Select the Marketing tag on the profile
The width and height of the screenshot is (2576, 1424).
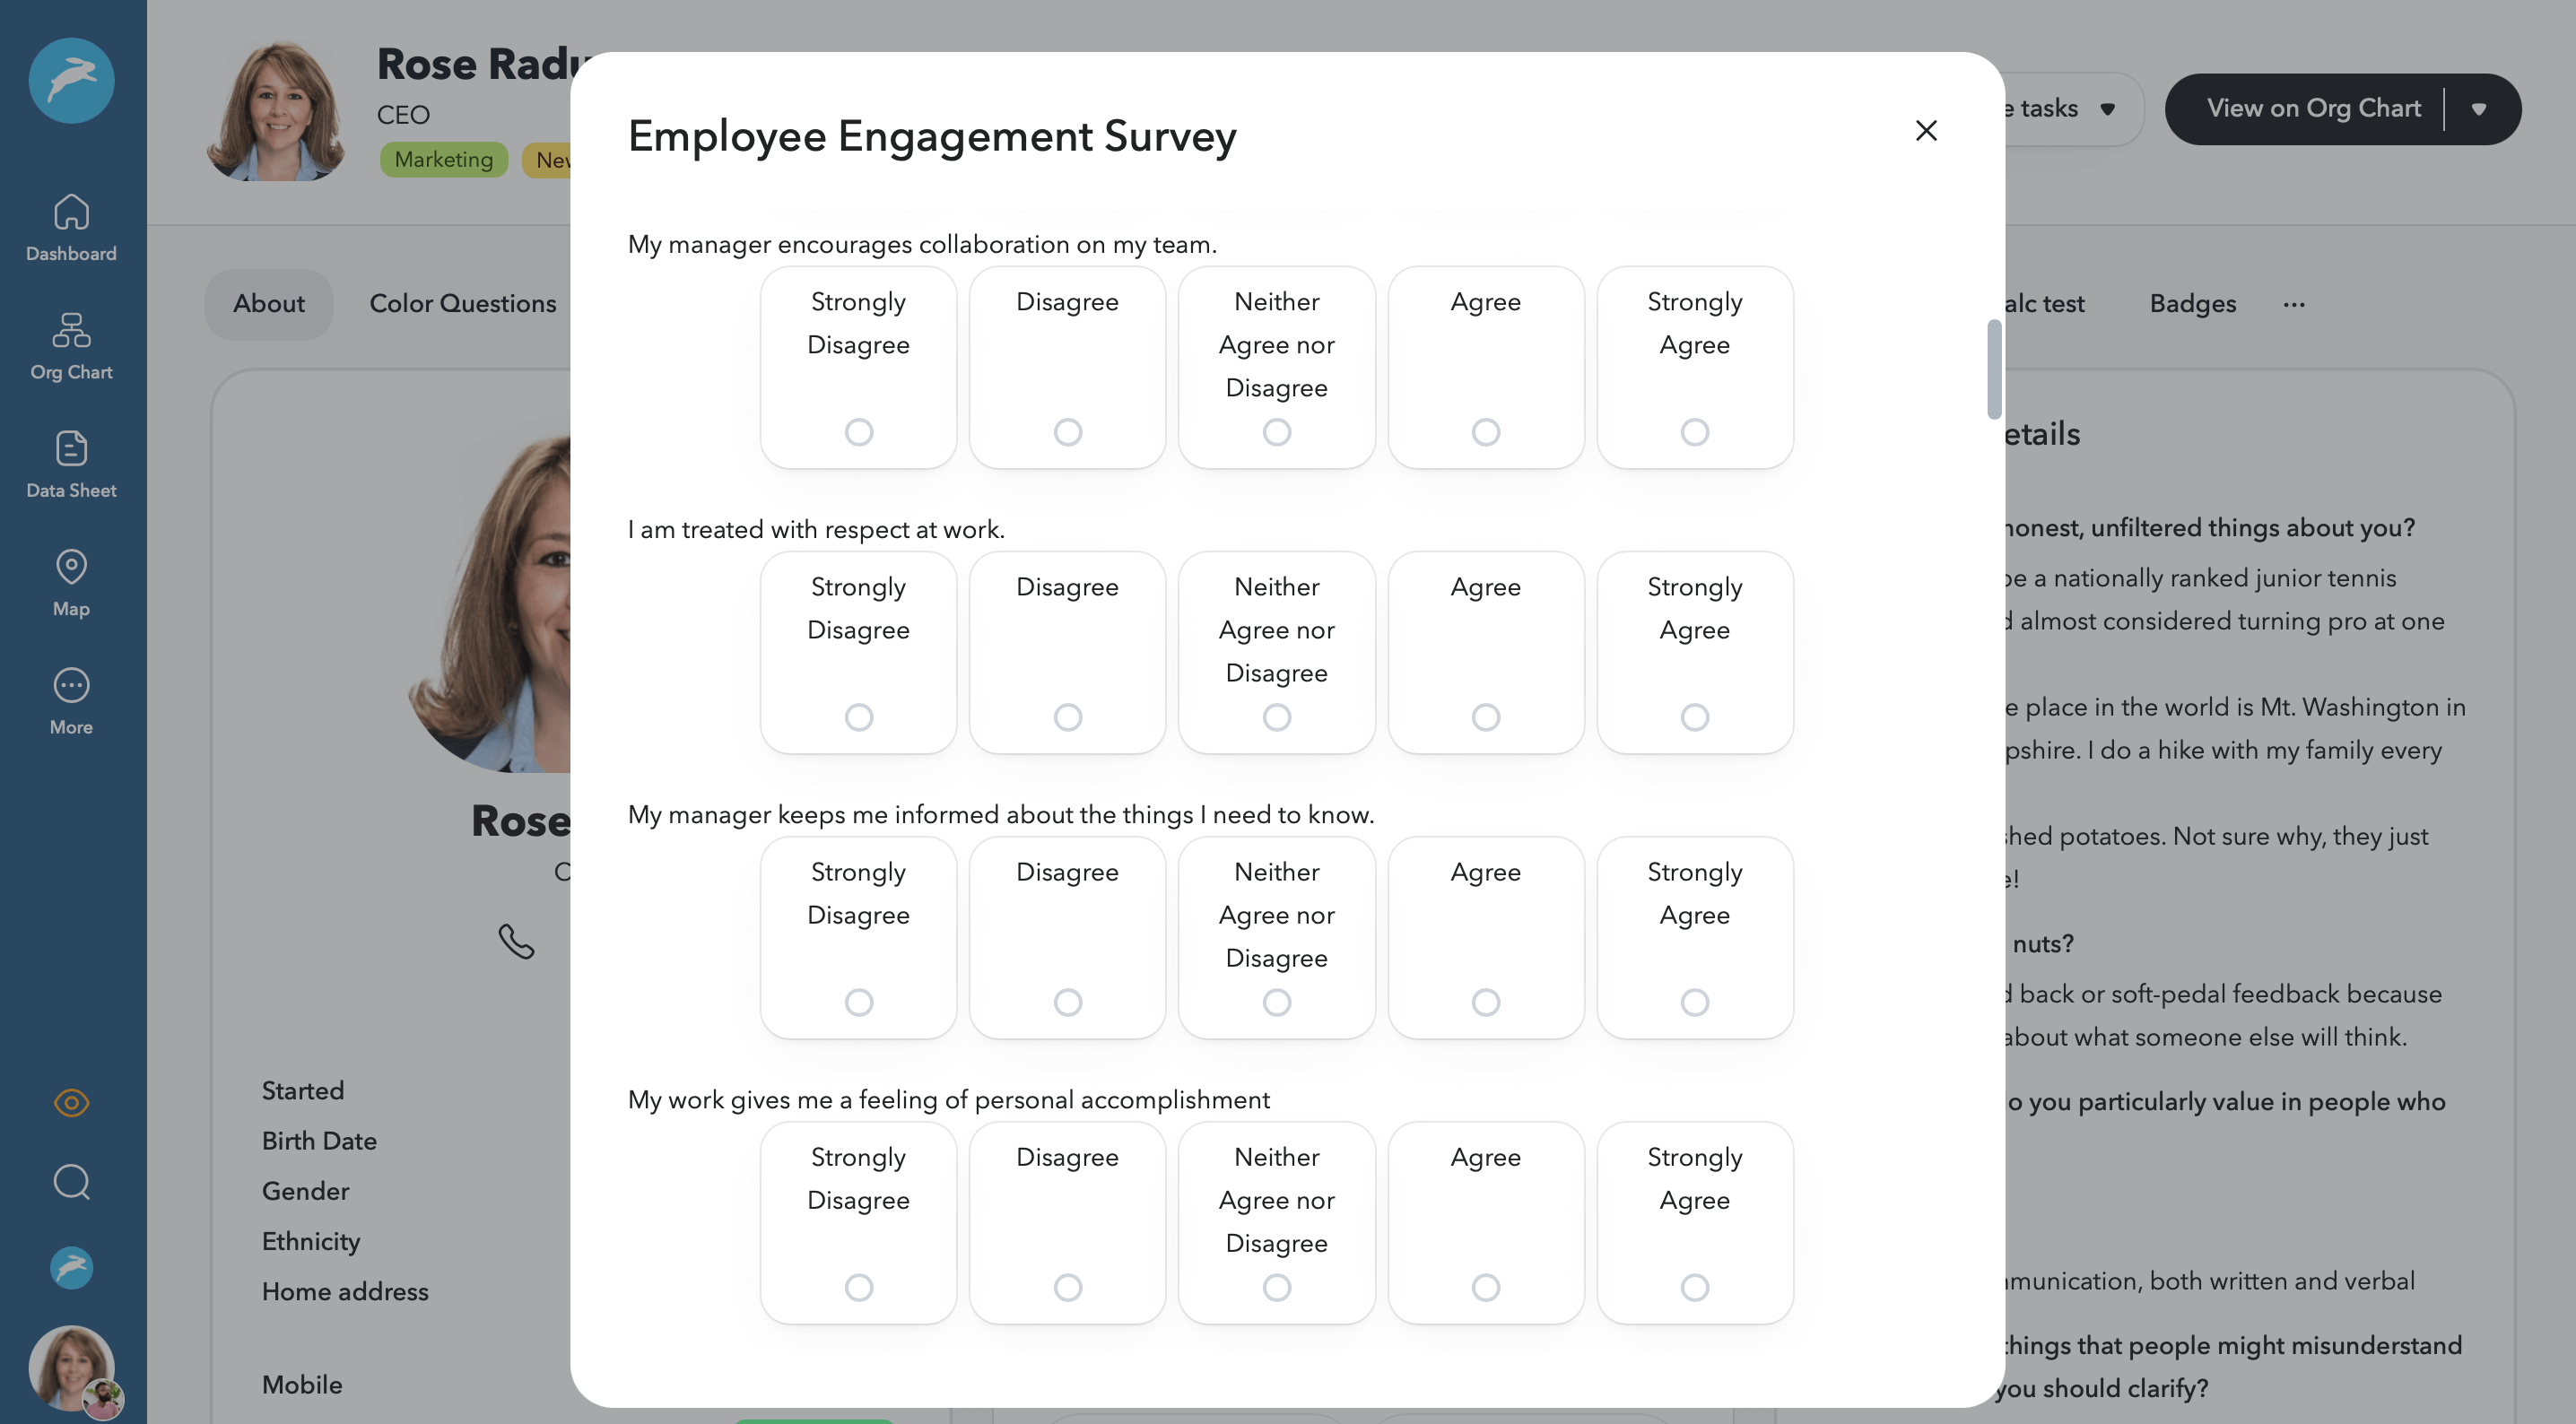click(x=443, y=159)
